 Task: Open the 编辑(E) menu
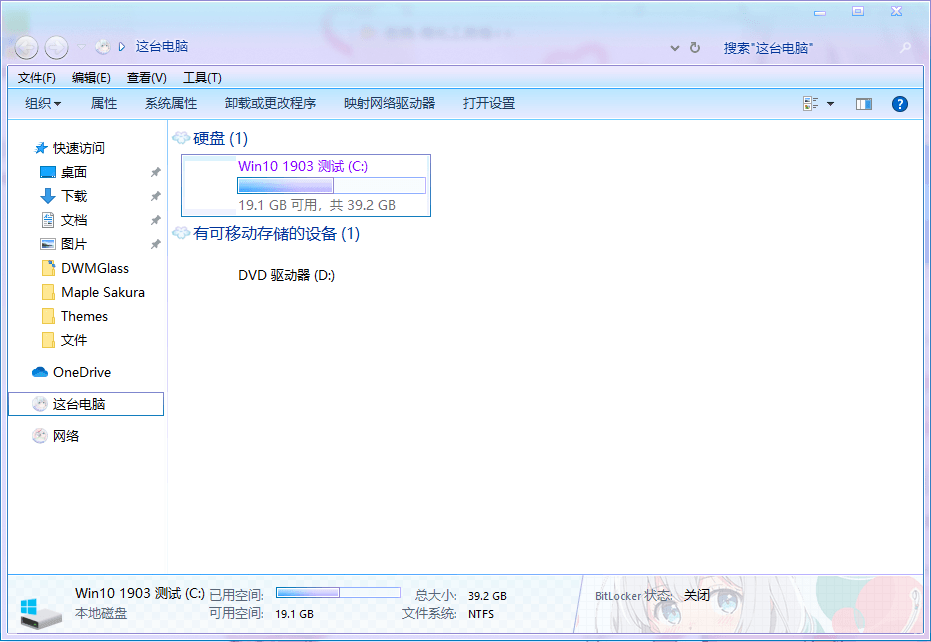click(91, 78)
